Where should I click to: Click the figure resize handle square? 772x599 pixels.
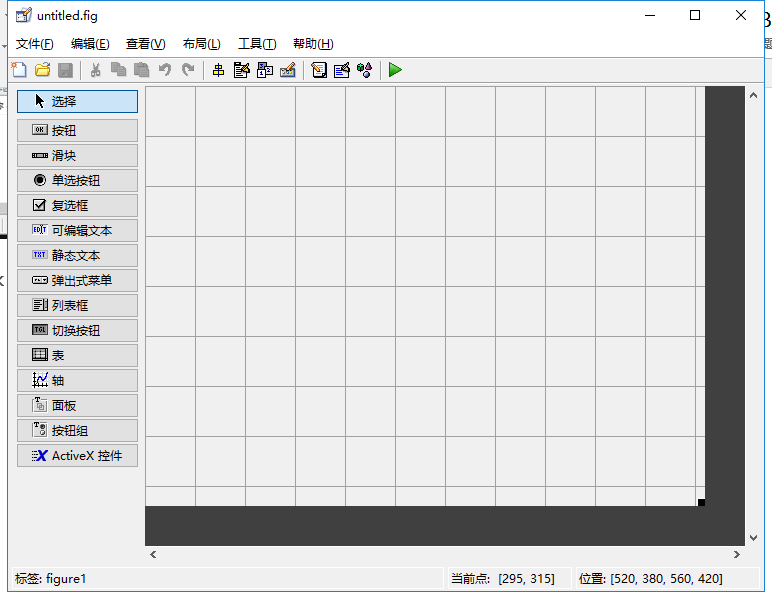pyautogui.click(x=702, y=503)
